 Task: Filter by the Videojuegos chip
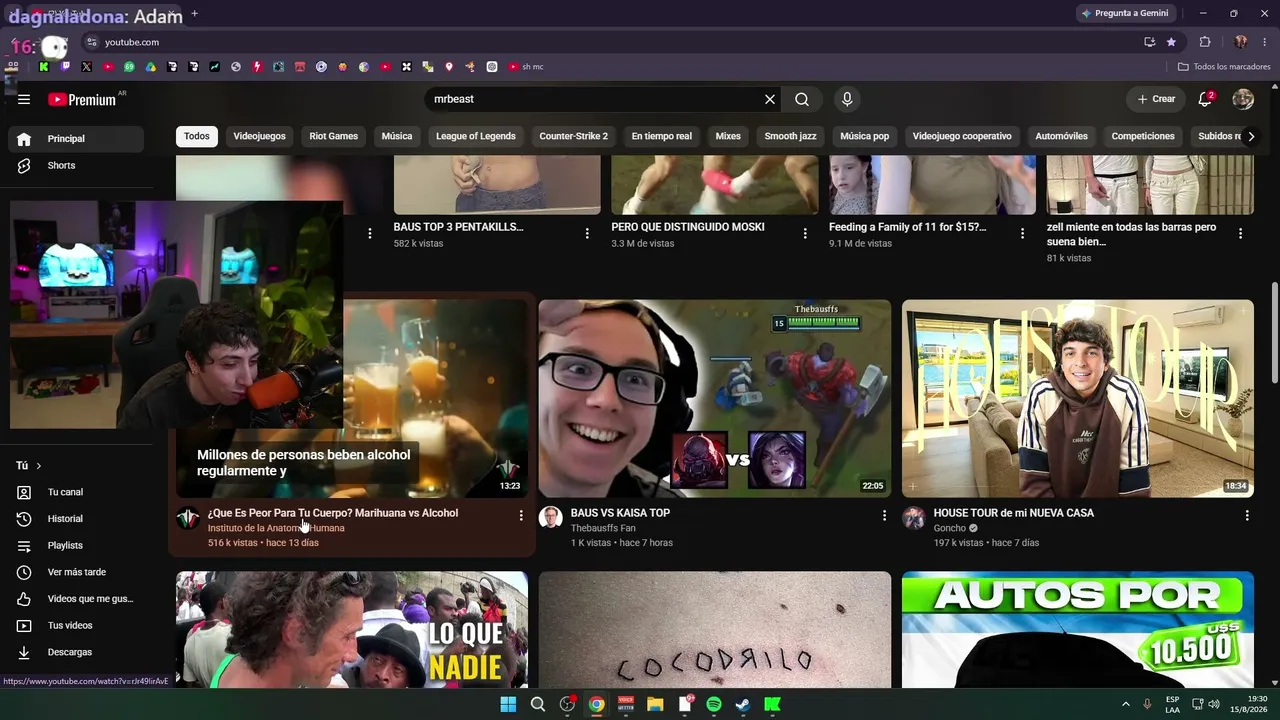click(x=259, y=136)
